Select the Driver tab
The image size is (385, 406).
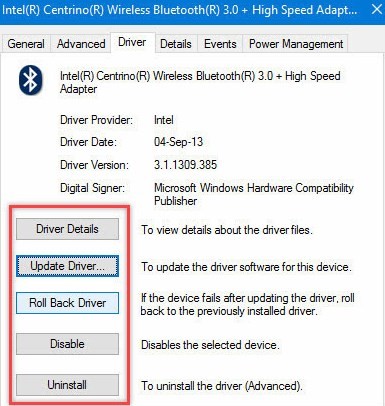[x=132, y=42]
